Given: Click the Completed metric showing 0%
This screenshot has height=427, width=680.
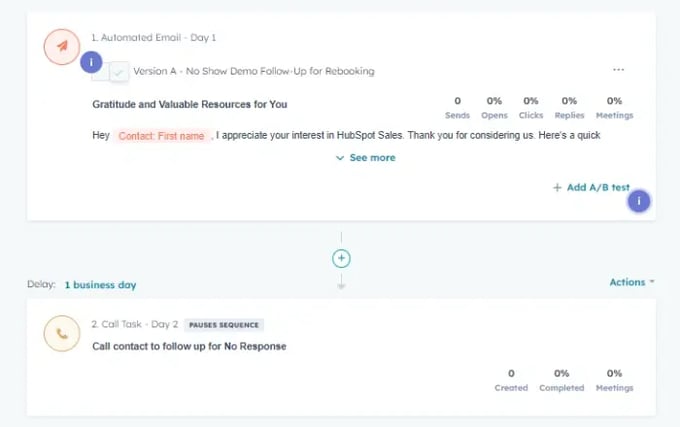Looking at the screenshot, I should [562, 380].
